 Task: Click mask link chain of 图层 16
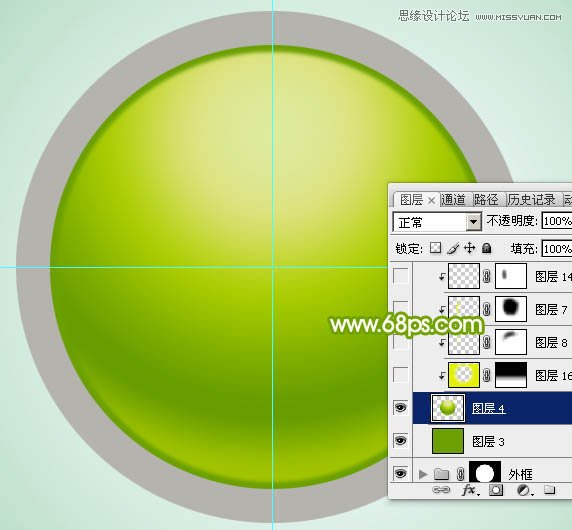pyautogui.click(x=486, y=375)
